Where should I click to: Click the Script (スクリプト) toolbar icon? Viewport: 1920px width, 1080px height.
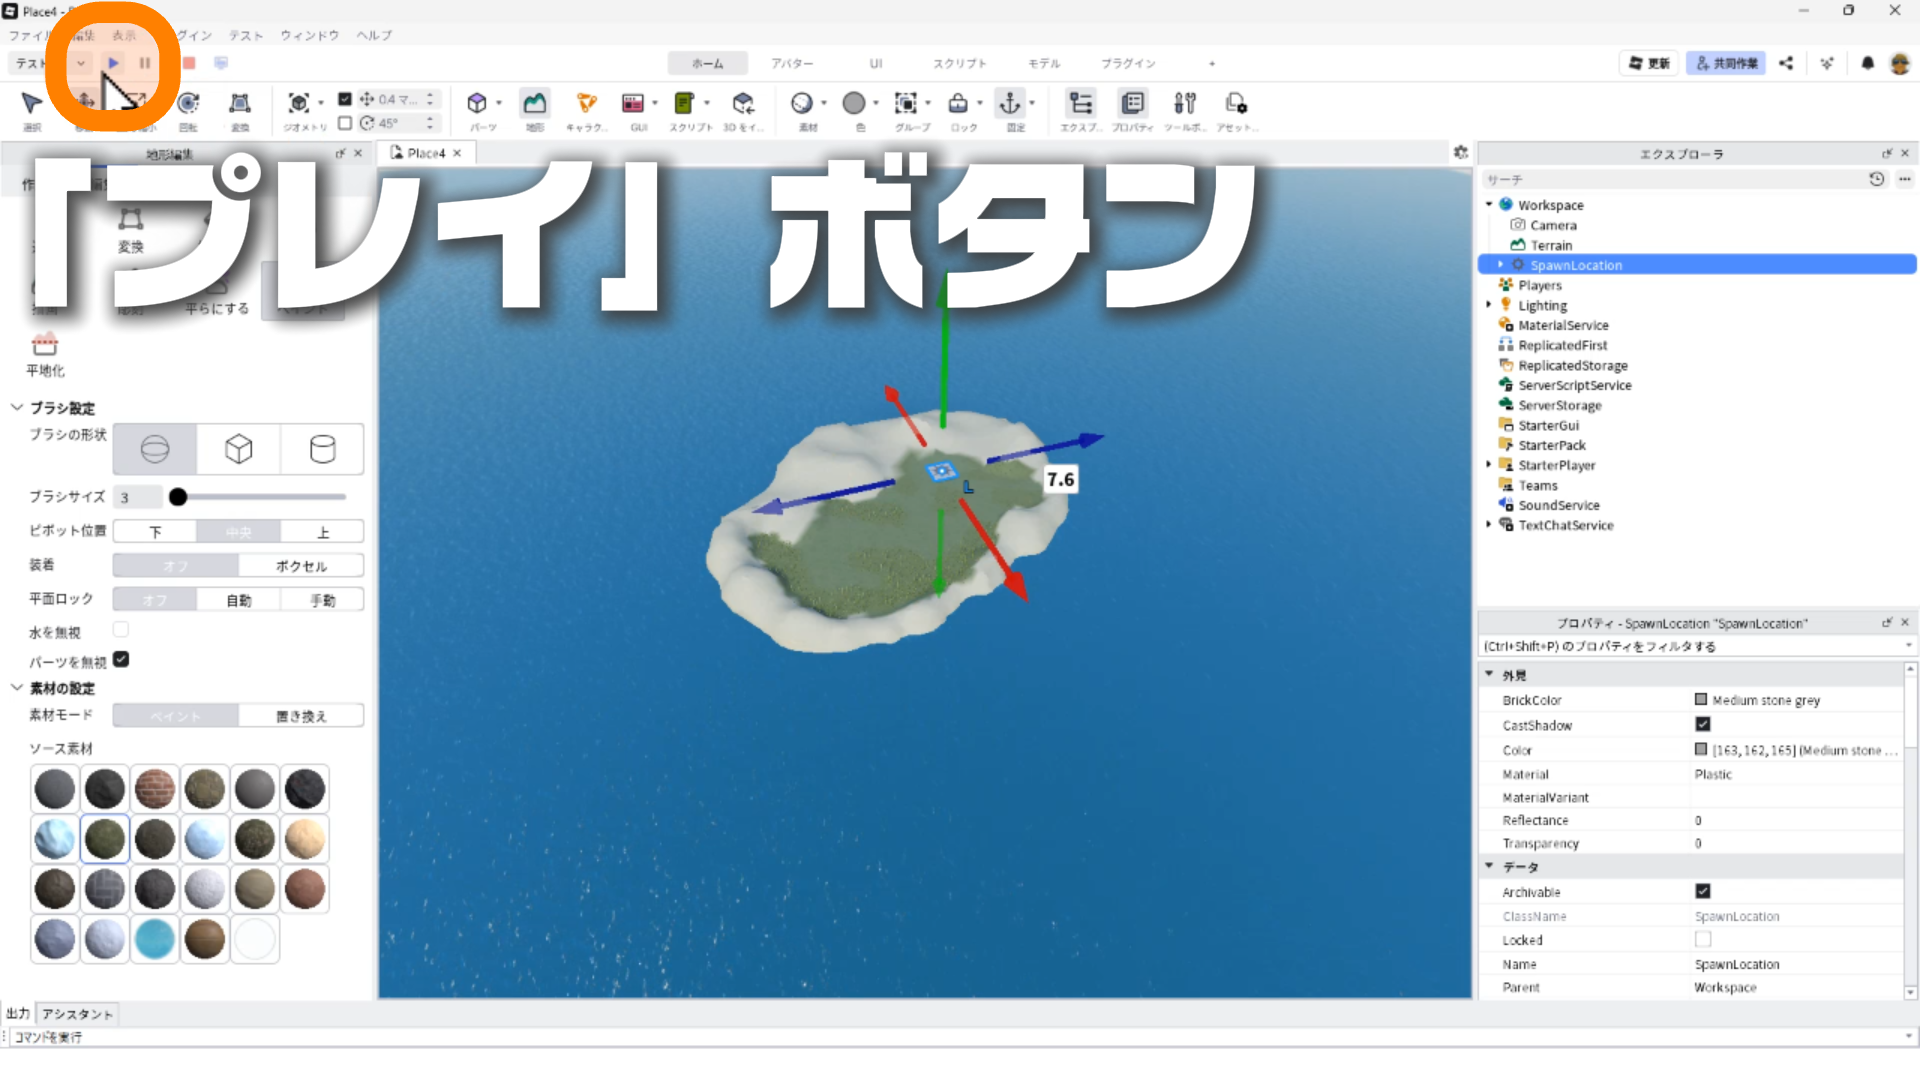(x=684, y=104)
